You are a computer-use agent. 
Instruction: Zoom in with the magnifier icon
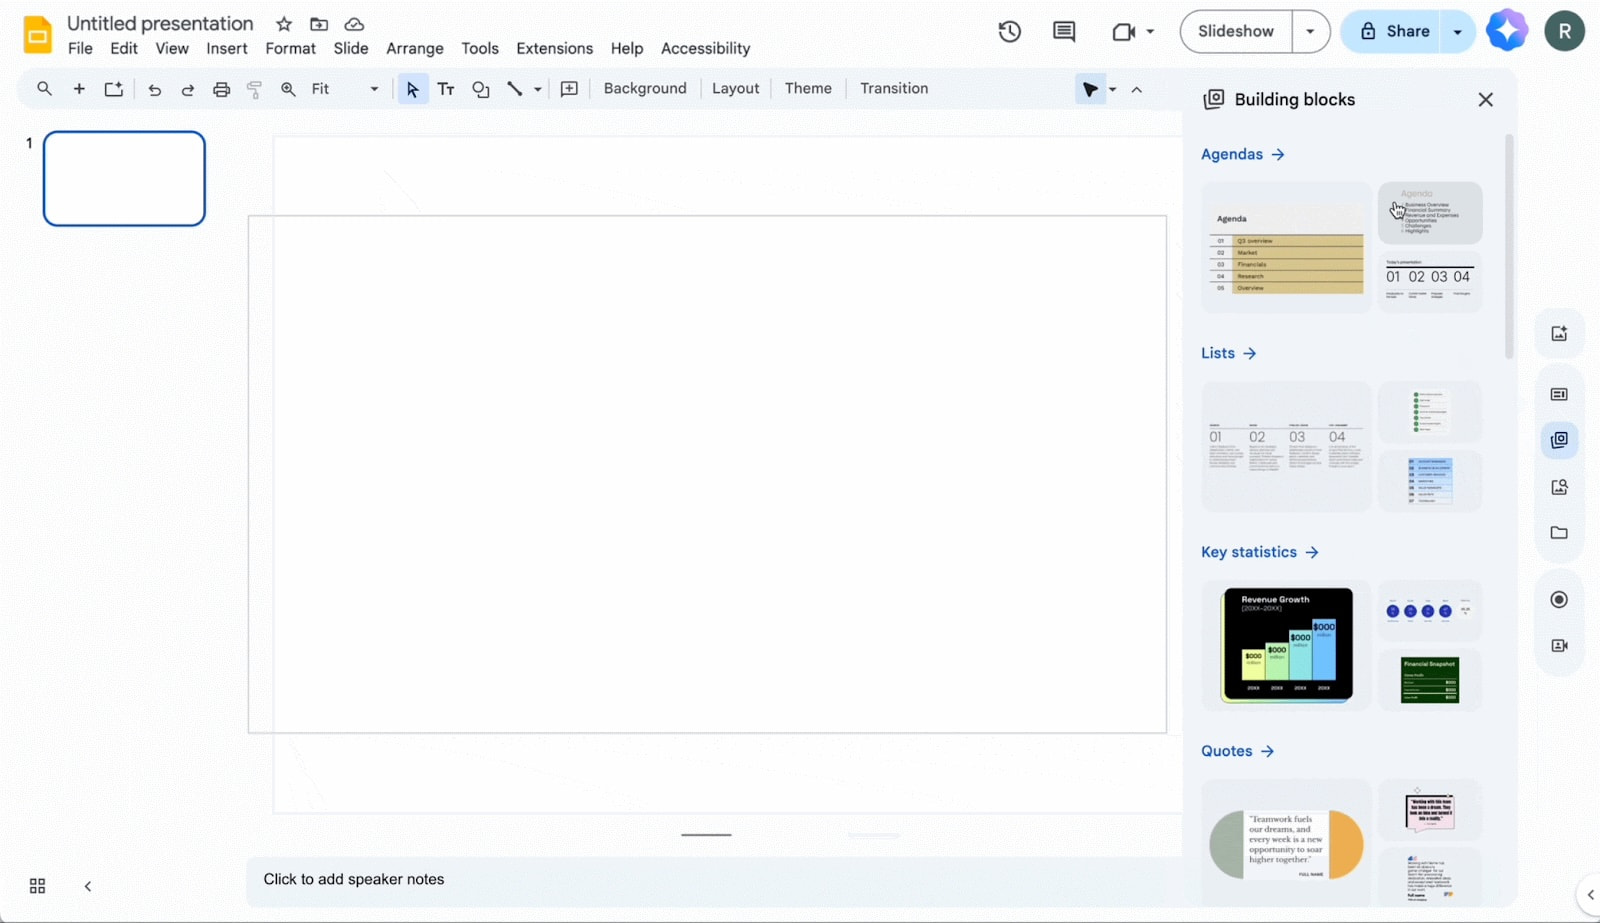[288, 89]
